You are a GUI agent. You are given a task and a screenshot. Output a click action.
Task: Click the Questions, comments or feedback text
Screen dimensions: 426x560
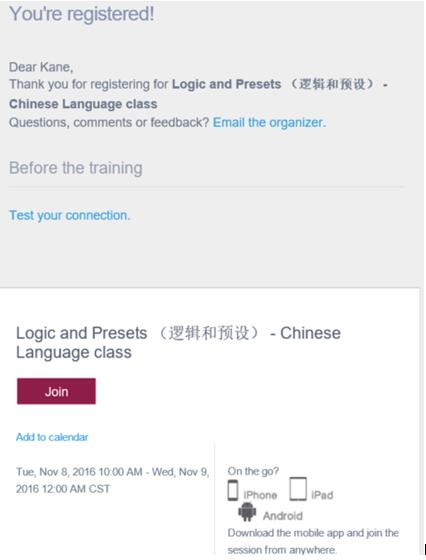tap(109, 122)
